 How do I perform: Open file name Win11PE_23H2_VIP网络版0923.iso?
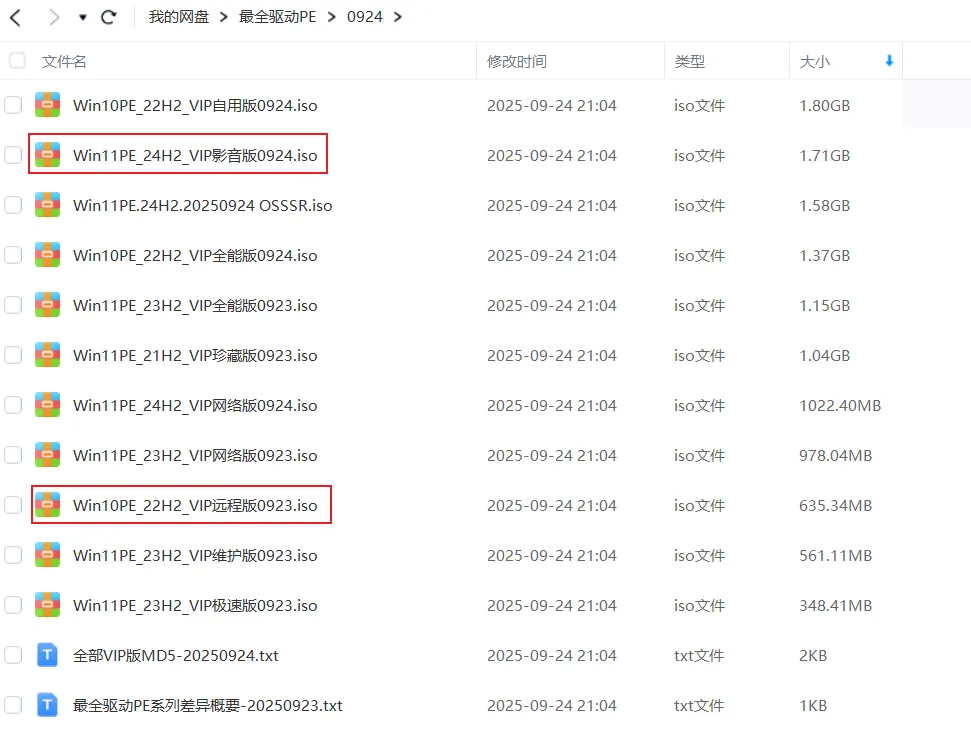195,455
